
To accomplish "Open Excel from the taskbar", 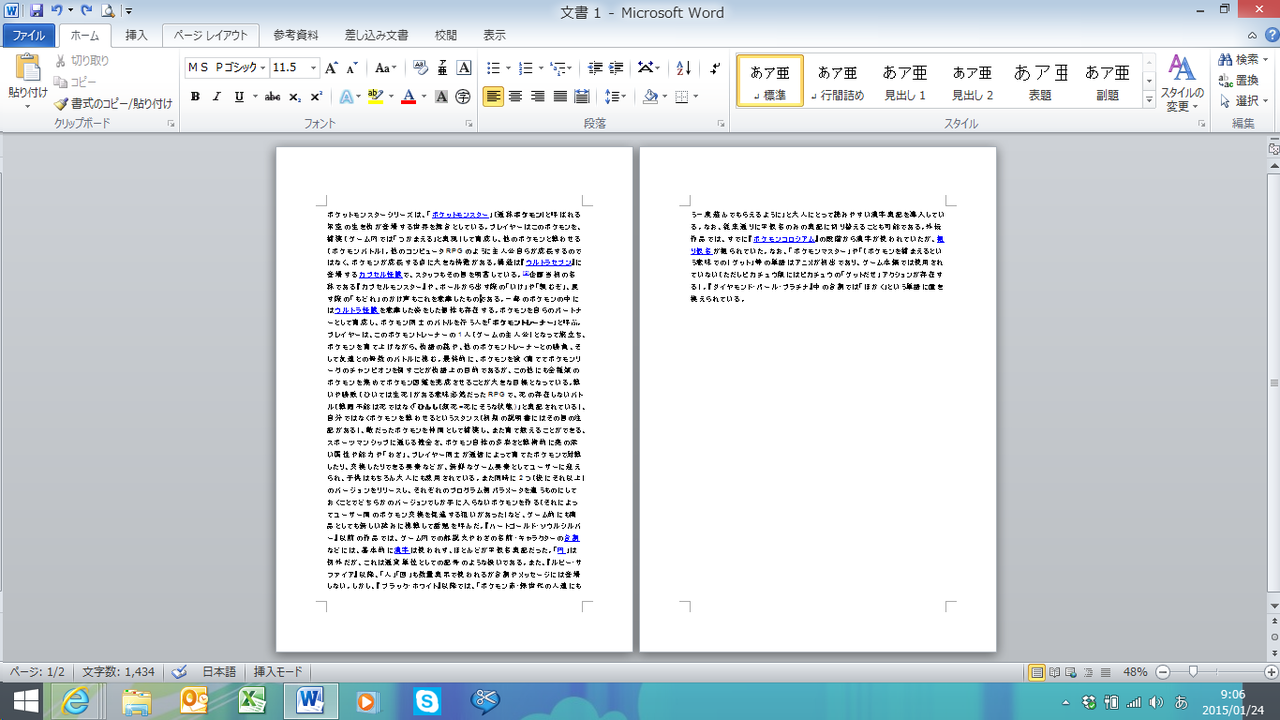I will pyautogui.click(x=251, y=702).
